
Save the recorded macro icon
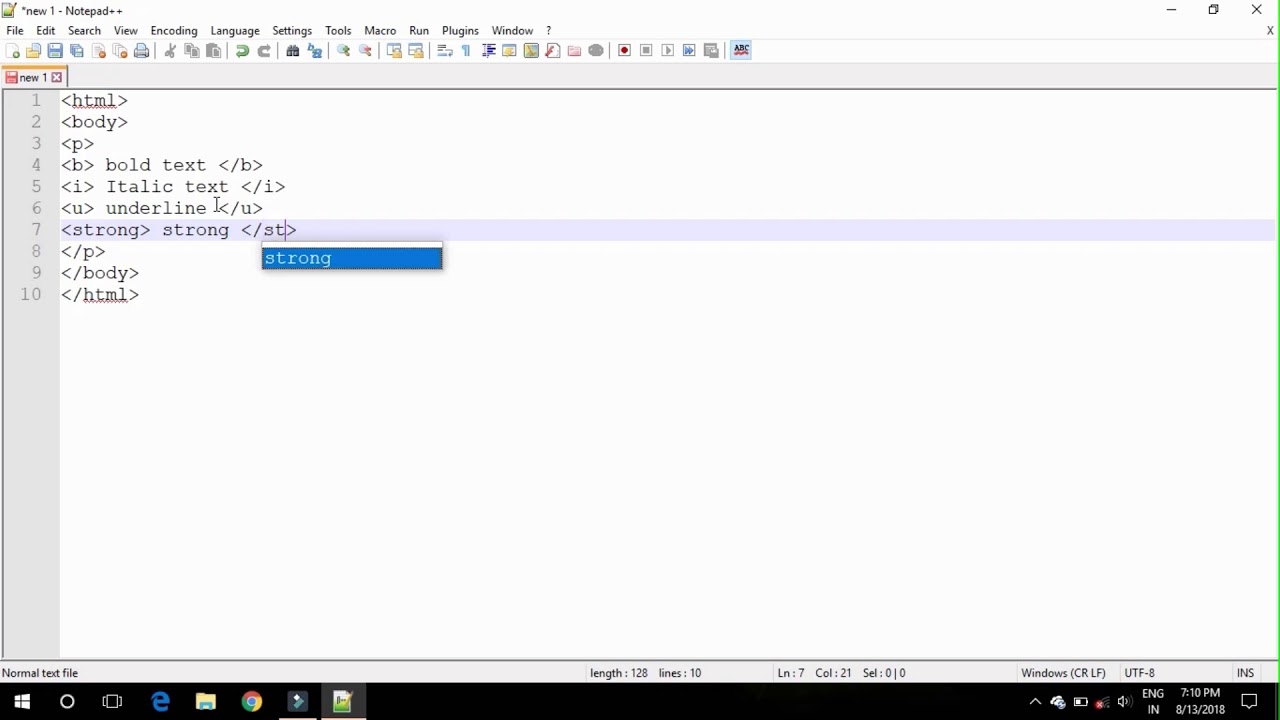tap(711, 51)
